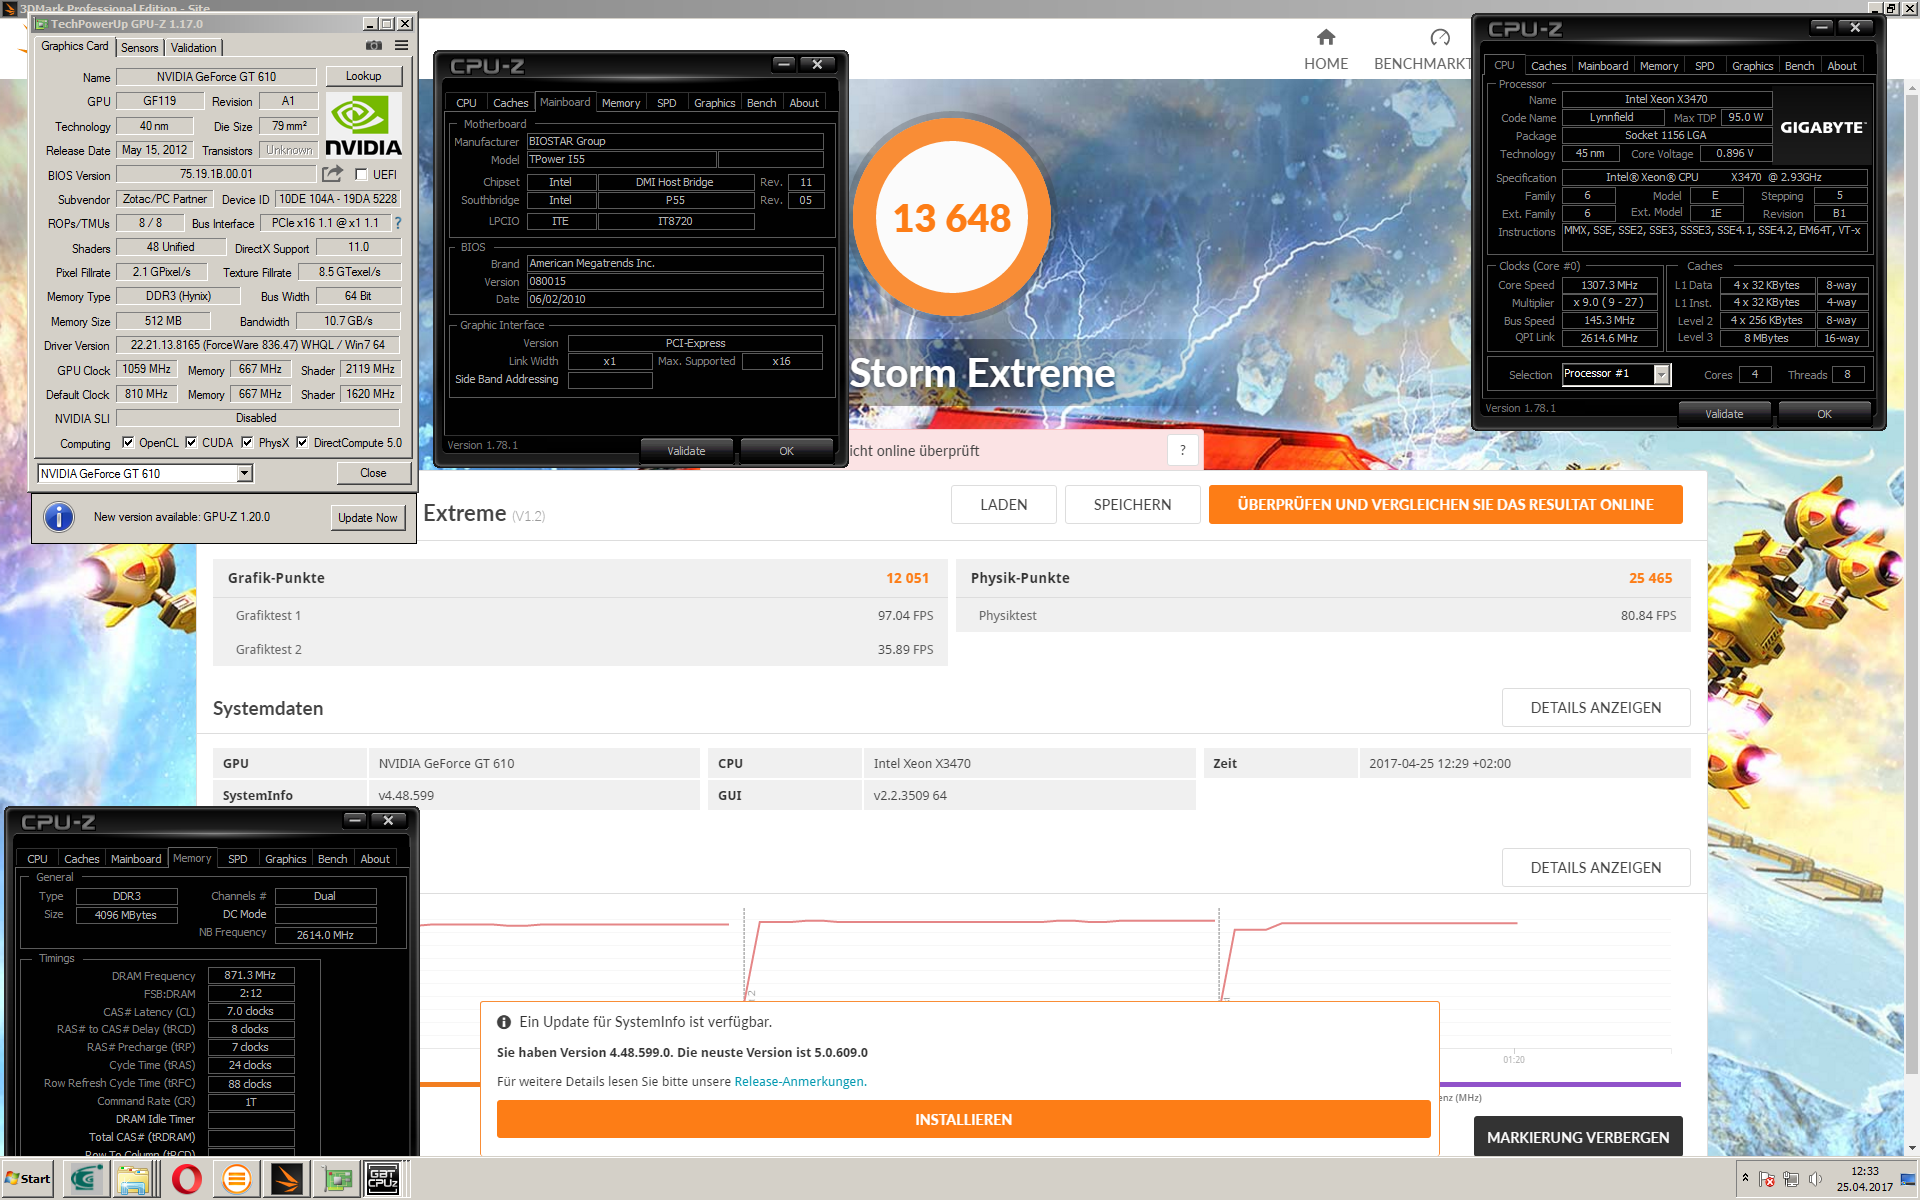The height and width of the screenshot is (1200, 1920).
Task: Toggle the CUDA checkbox
Action: tap(191, 442)
